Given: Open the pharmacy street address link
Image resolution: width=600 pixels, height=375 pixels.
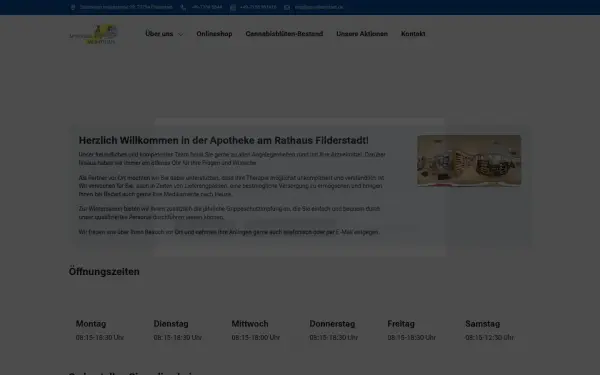Looking at the screenshot, I should pyautogui.click(x=126, y=7).
